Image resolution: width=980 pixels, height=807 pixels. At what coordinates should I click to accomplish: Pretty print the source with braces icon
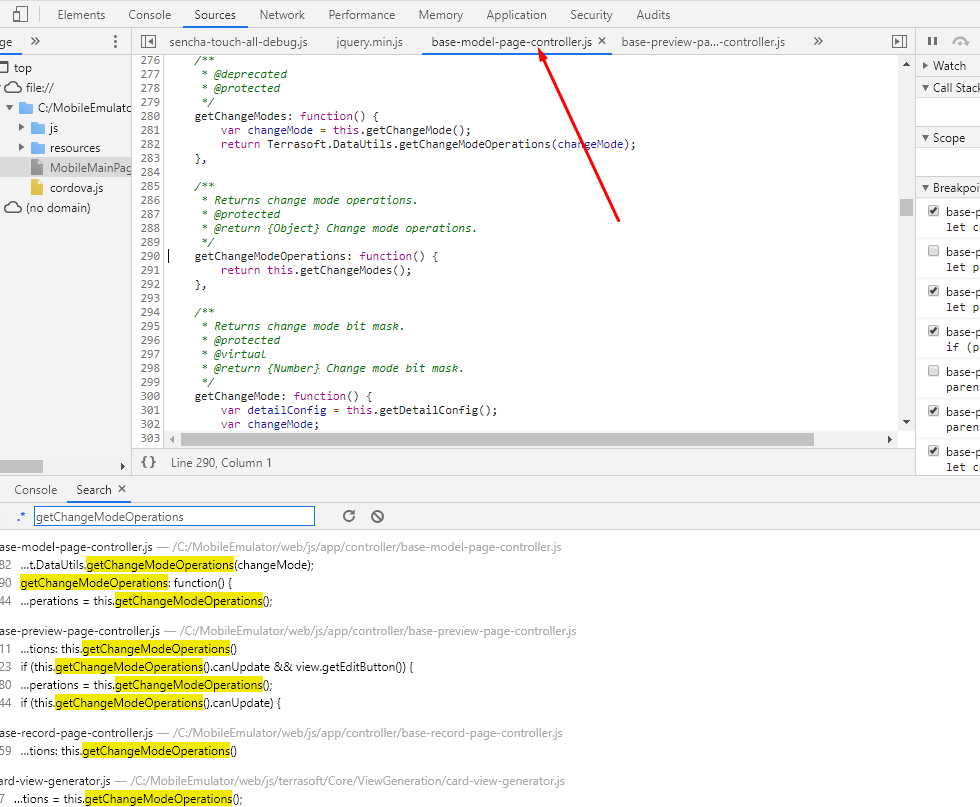[x=148, y=462]
